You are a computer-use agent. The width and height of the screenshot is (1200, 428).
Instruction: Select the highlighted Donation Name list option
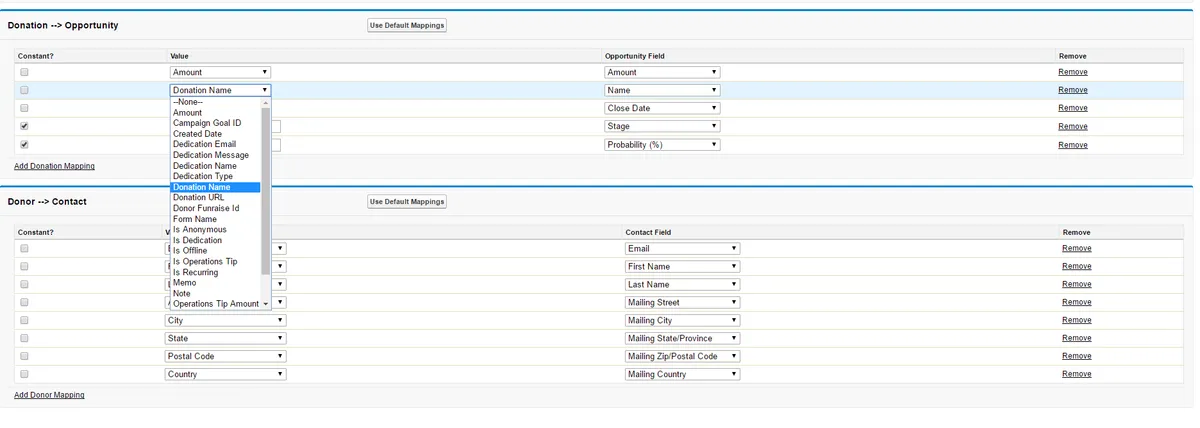(215, 187)
